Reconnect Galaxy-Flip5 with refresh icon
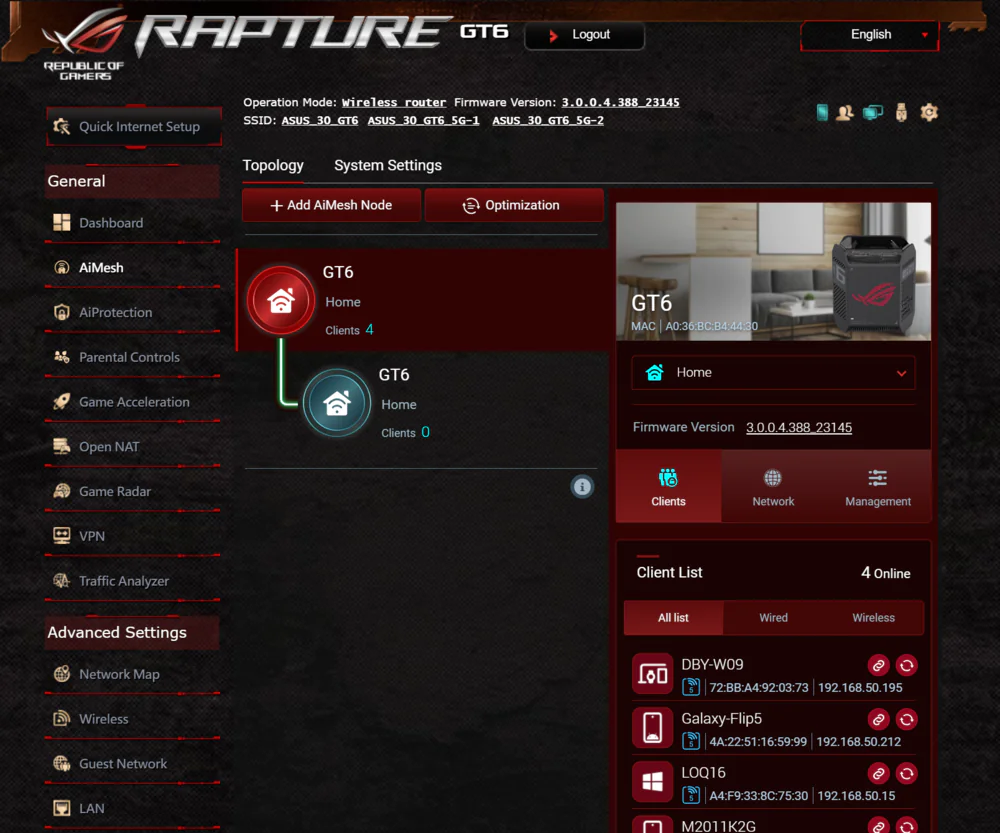Image resolution: width=1000 pixels, height=833 pixels. coord(906,719)
